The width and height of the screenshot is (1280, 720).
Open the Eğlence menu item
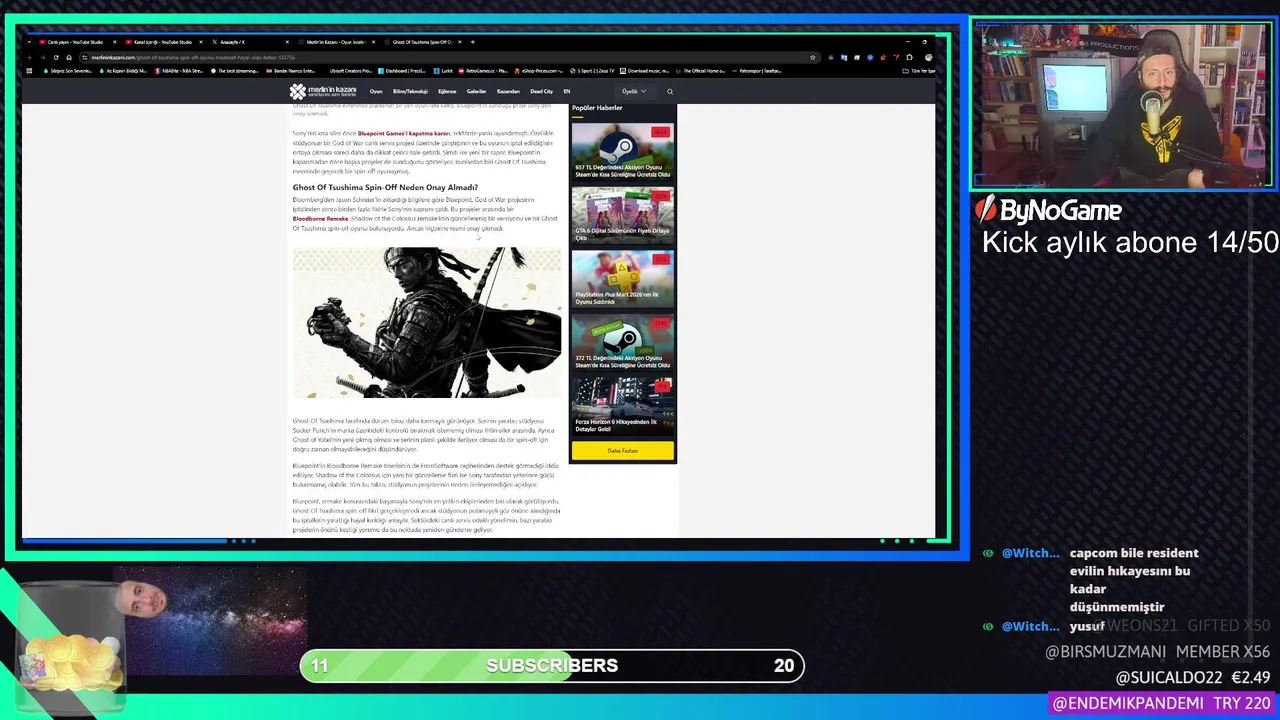point(447,91)
